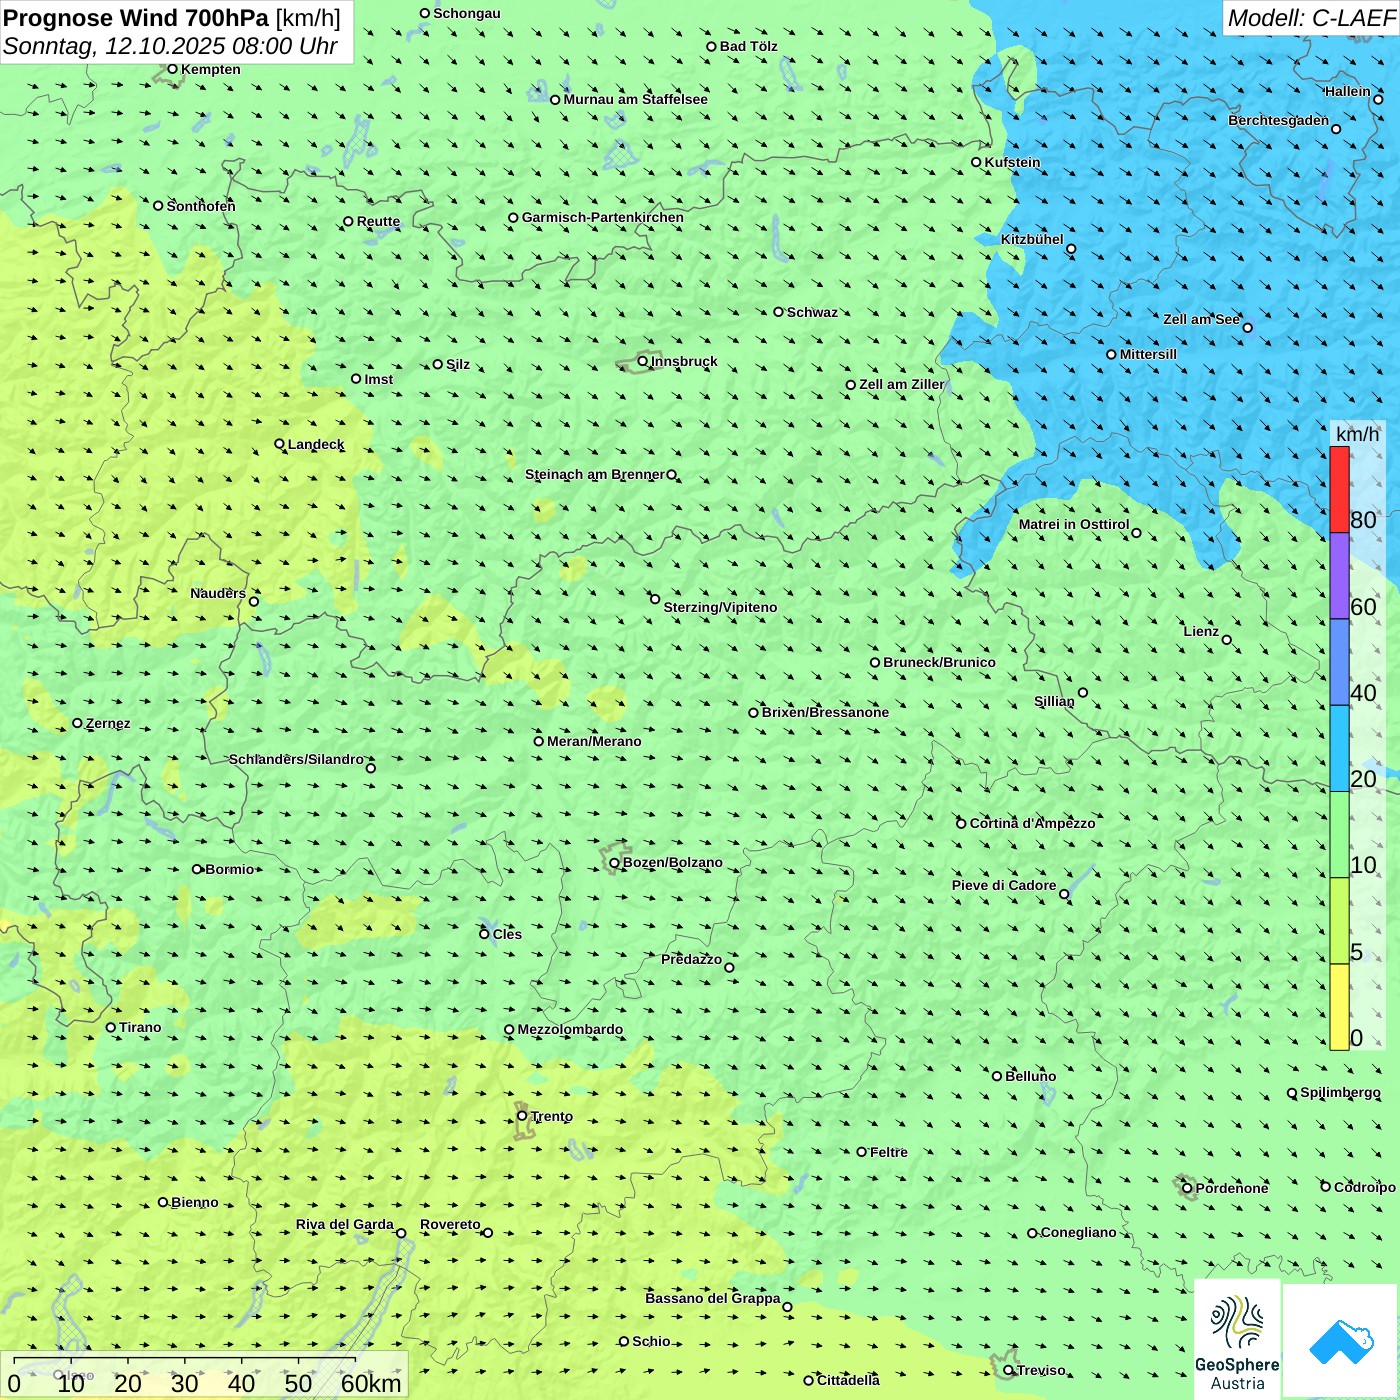
Task: Click the yellow 0 km/h legend color
Action: pos(1339,1007)
